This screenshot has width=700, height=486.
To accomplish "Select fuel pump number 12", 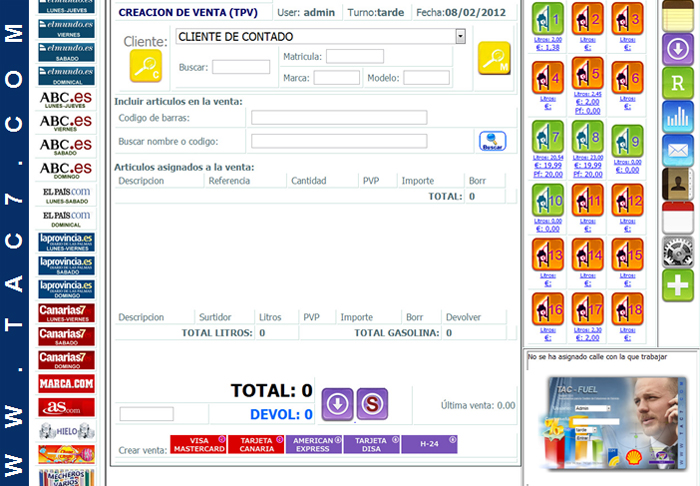I will 627,200.
